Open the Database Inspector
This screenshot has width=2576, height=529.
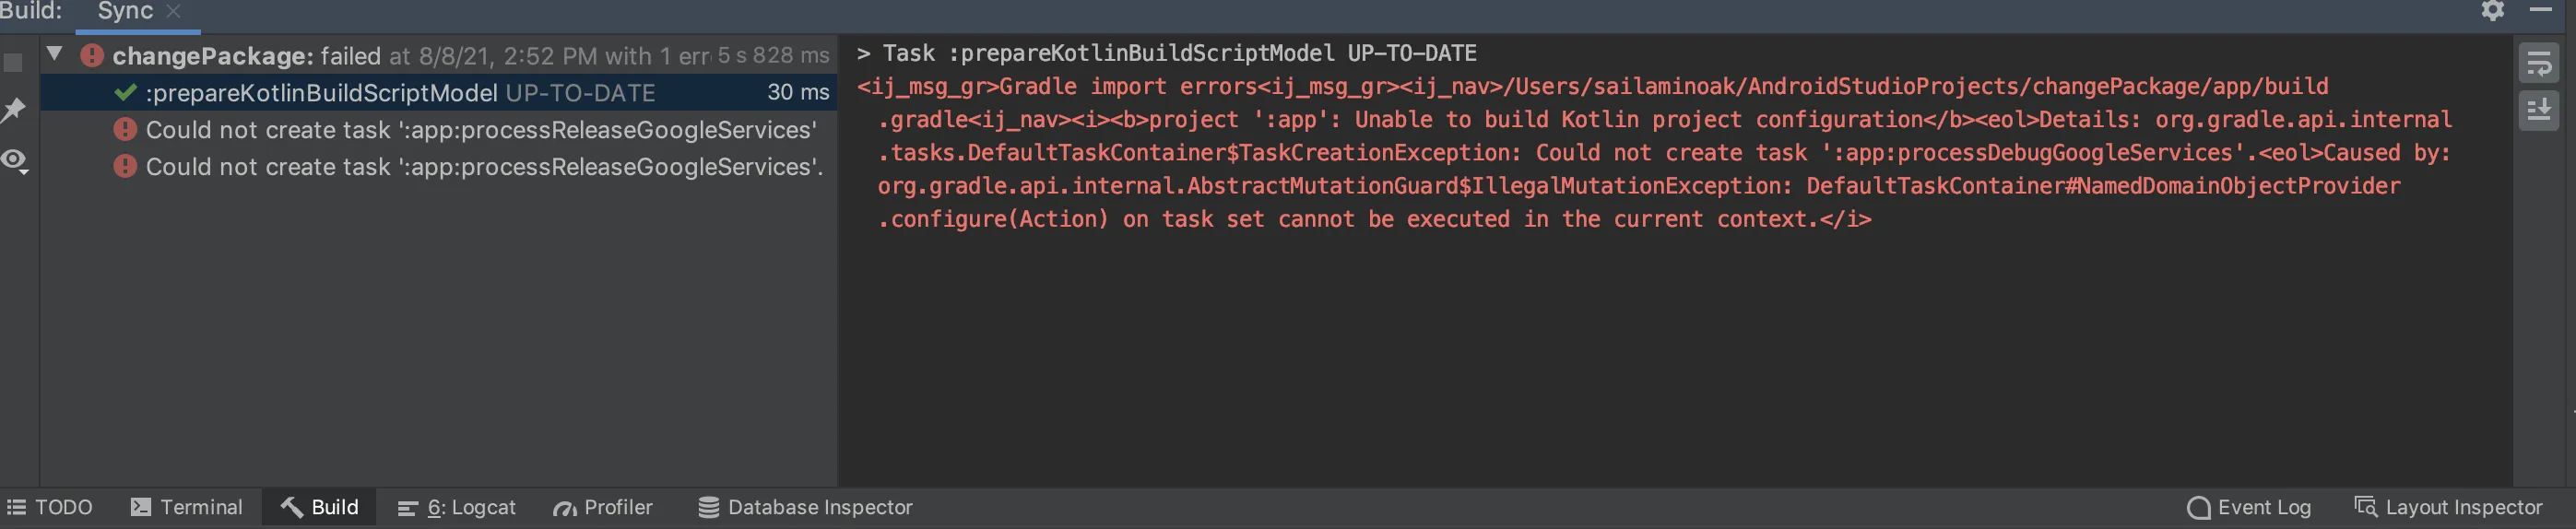pos(805,507)
